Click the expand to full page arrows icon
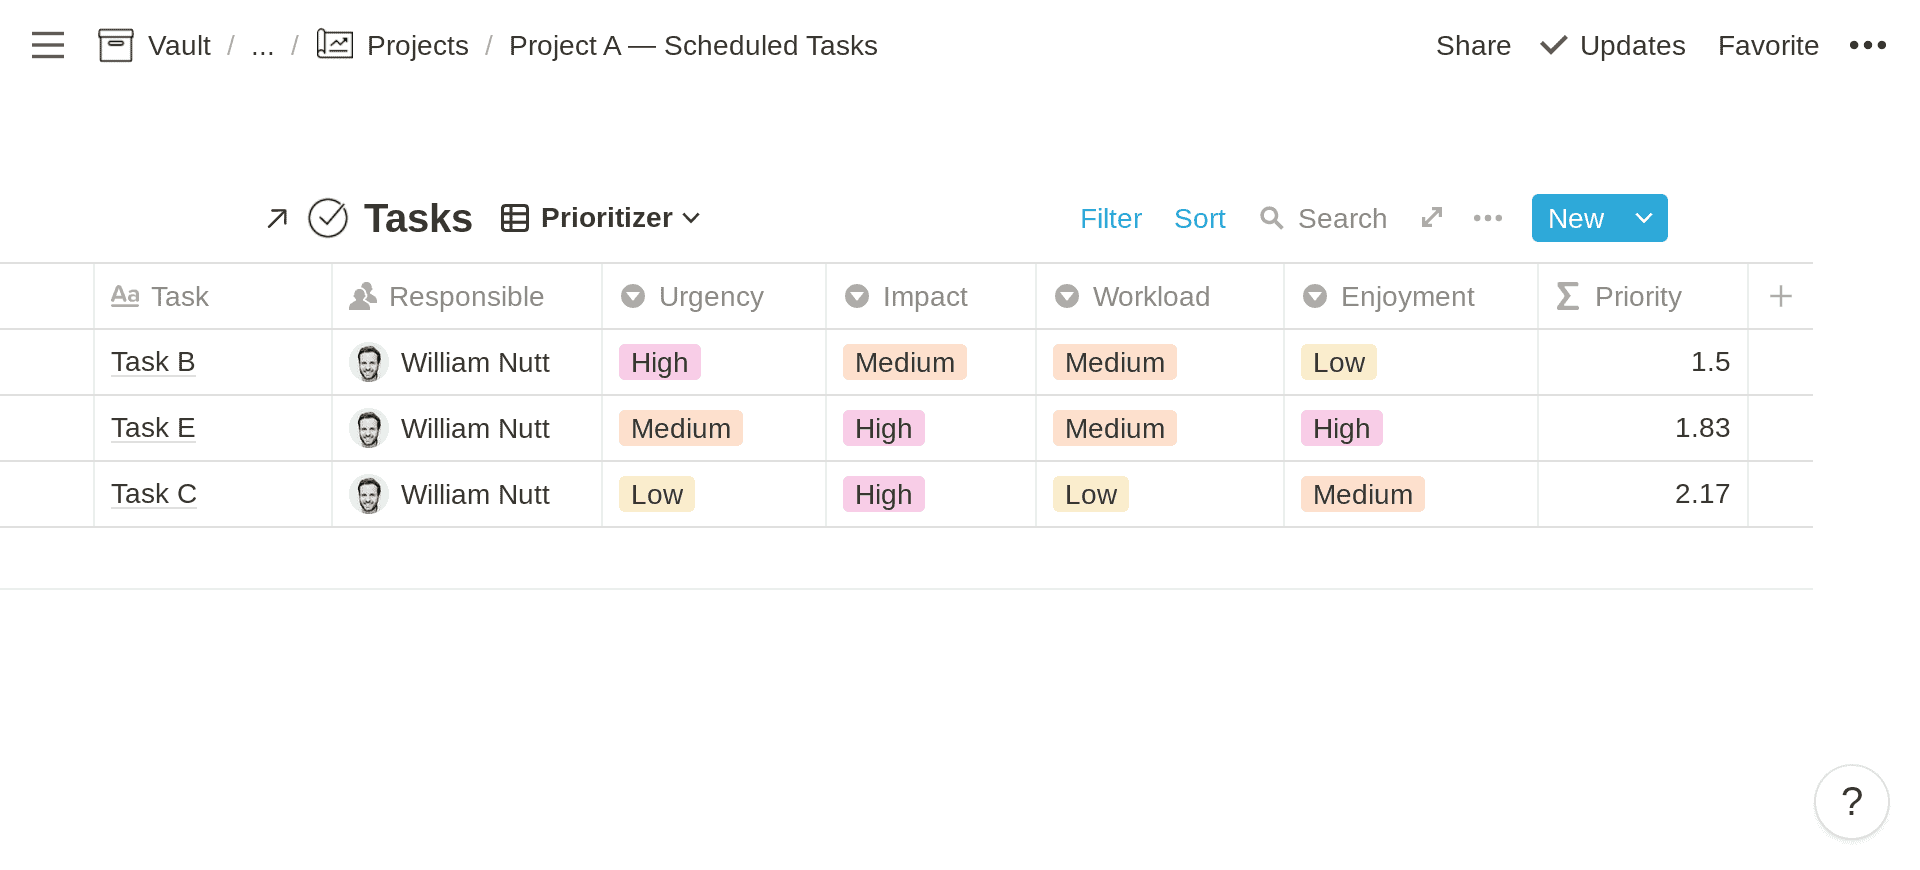Screen dimensions: 1920x870 [1432, 217]
